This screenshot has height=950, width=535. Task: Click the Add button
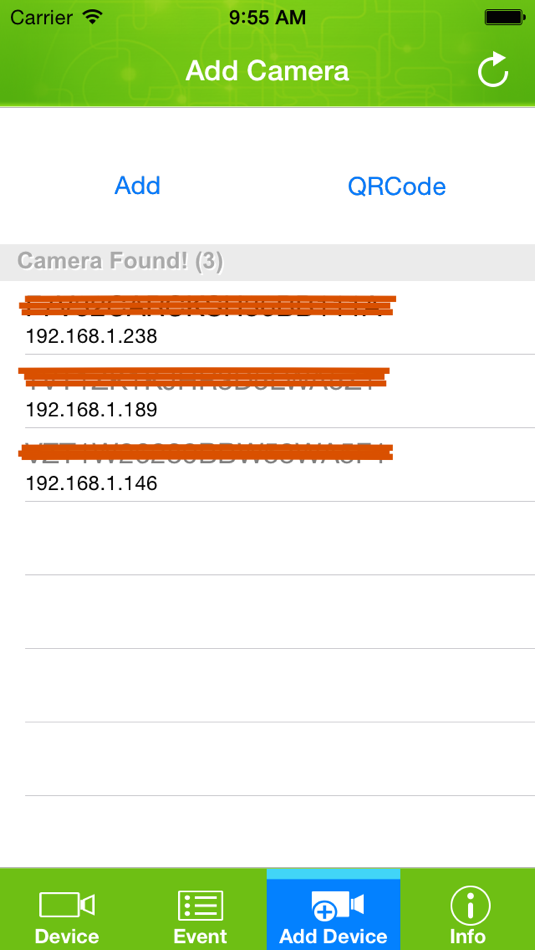[138, 185]
